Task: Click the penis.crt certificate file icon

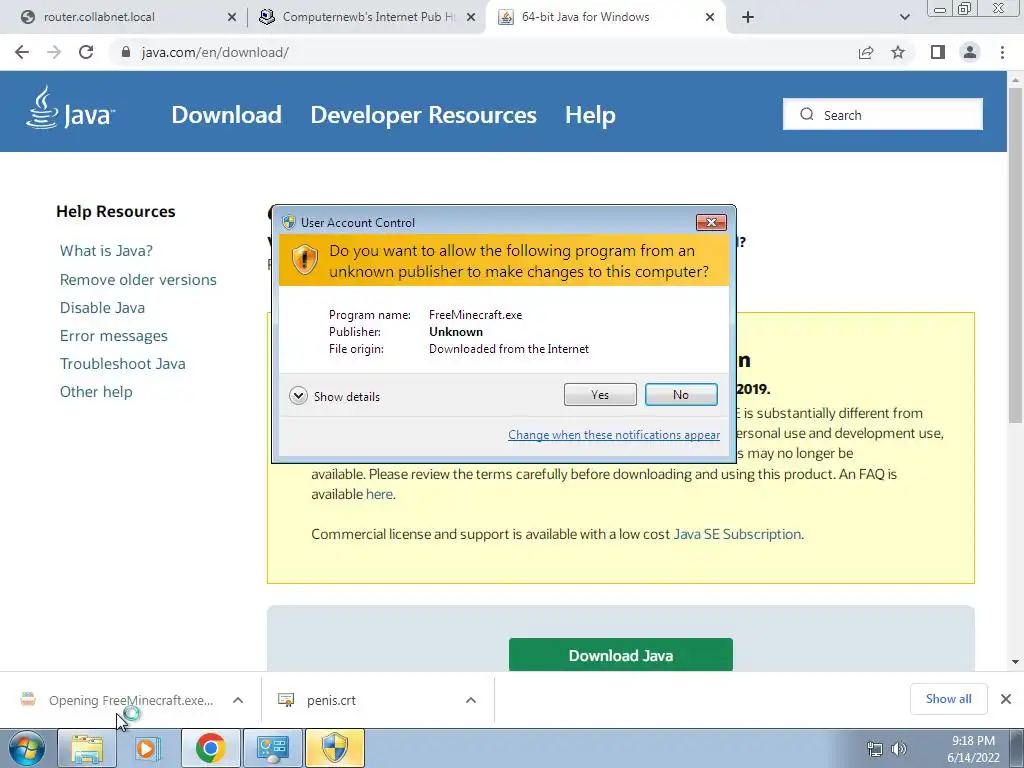Action: (x=286, y=700)
